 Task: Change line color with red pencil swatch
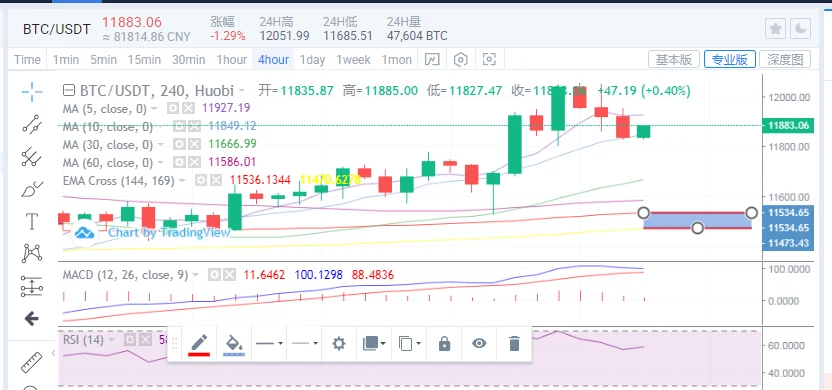[x=199, y=344]
